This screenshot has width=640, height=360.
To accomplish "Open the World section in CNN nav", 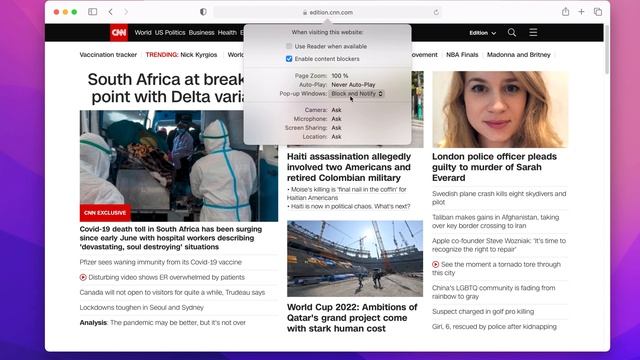I will (143, 33).
